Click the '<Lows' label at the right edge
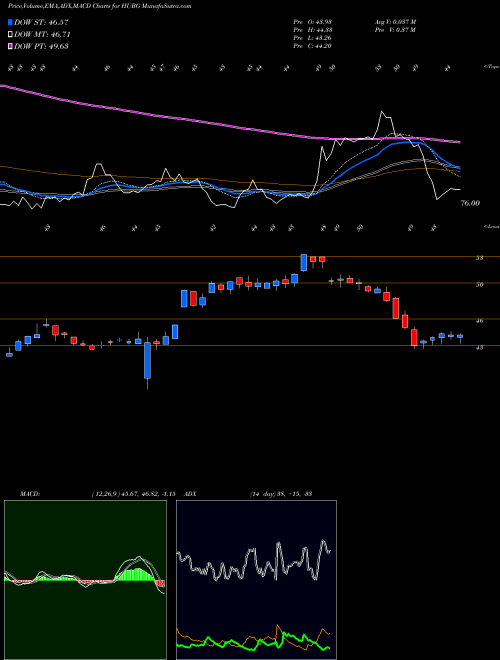Image resolution: width=500 pixels, height=660 pixels. [491, 226]
